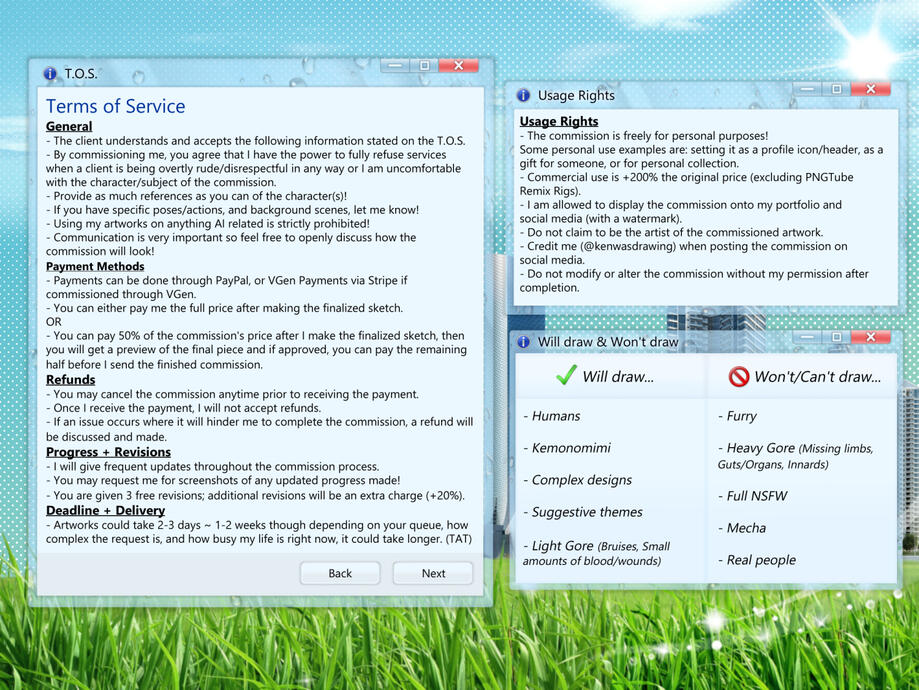Image resolution: width=919 pixels, height=690 pixels.
Task: Click the Deadline + Delivery heading
Action: tap(105, 510)
